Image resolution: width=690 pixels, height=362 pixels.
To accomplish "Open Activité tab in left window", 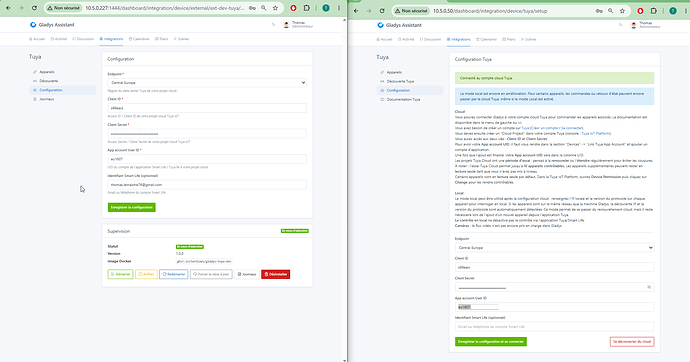I will [59, 39].
